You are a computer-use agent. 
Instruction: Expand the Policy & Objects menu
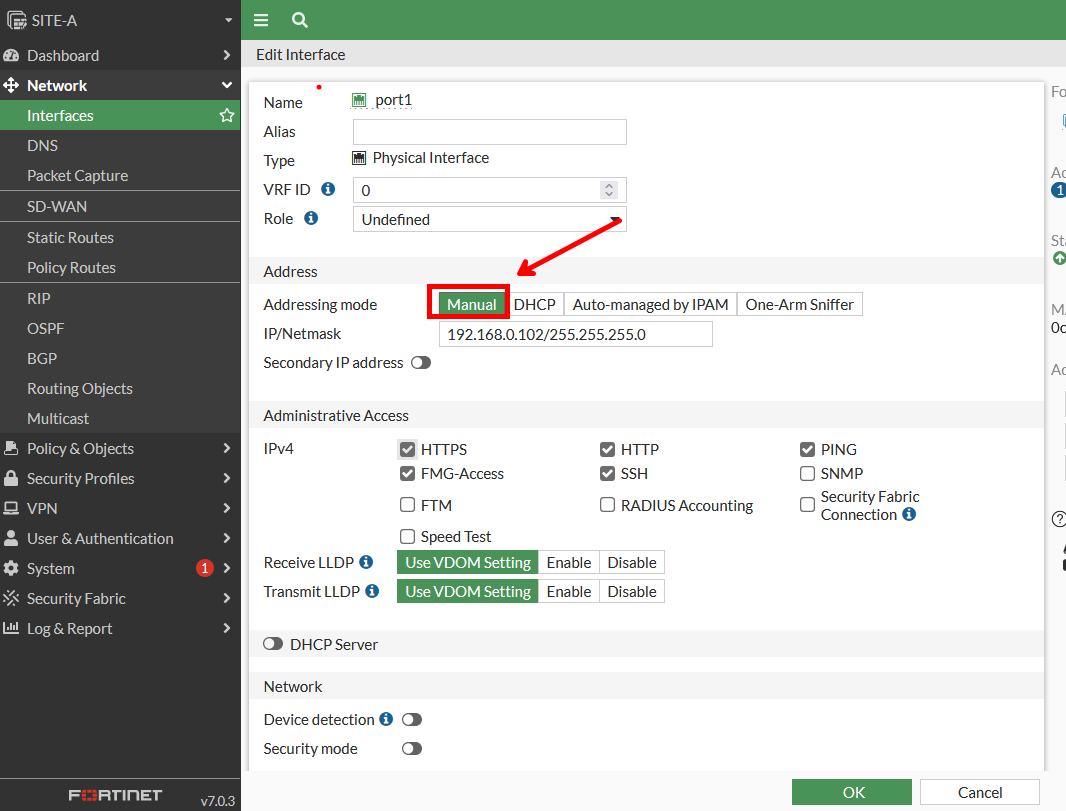click(x=120, y=449)
